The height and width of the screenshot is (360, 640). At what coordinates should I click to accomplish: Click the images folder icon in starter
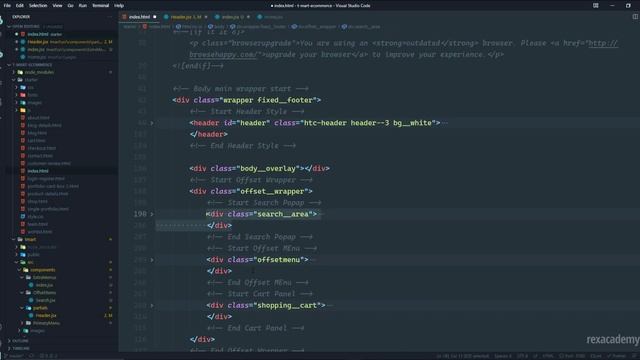point(23,103)
